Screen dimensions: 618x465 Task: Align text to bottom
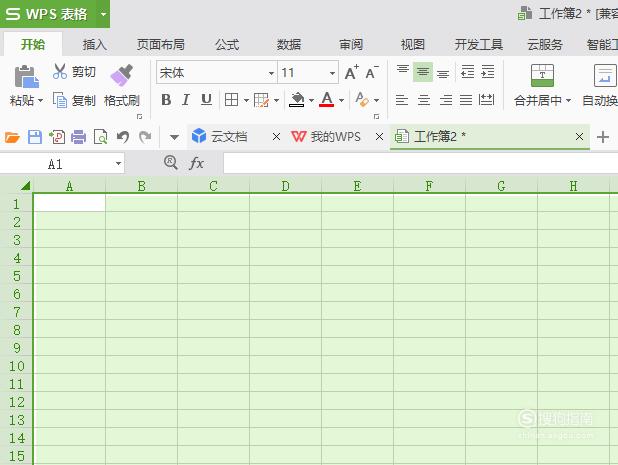coord(443,74)
